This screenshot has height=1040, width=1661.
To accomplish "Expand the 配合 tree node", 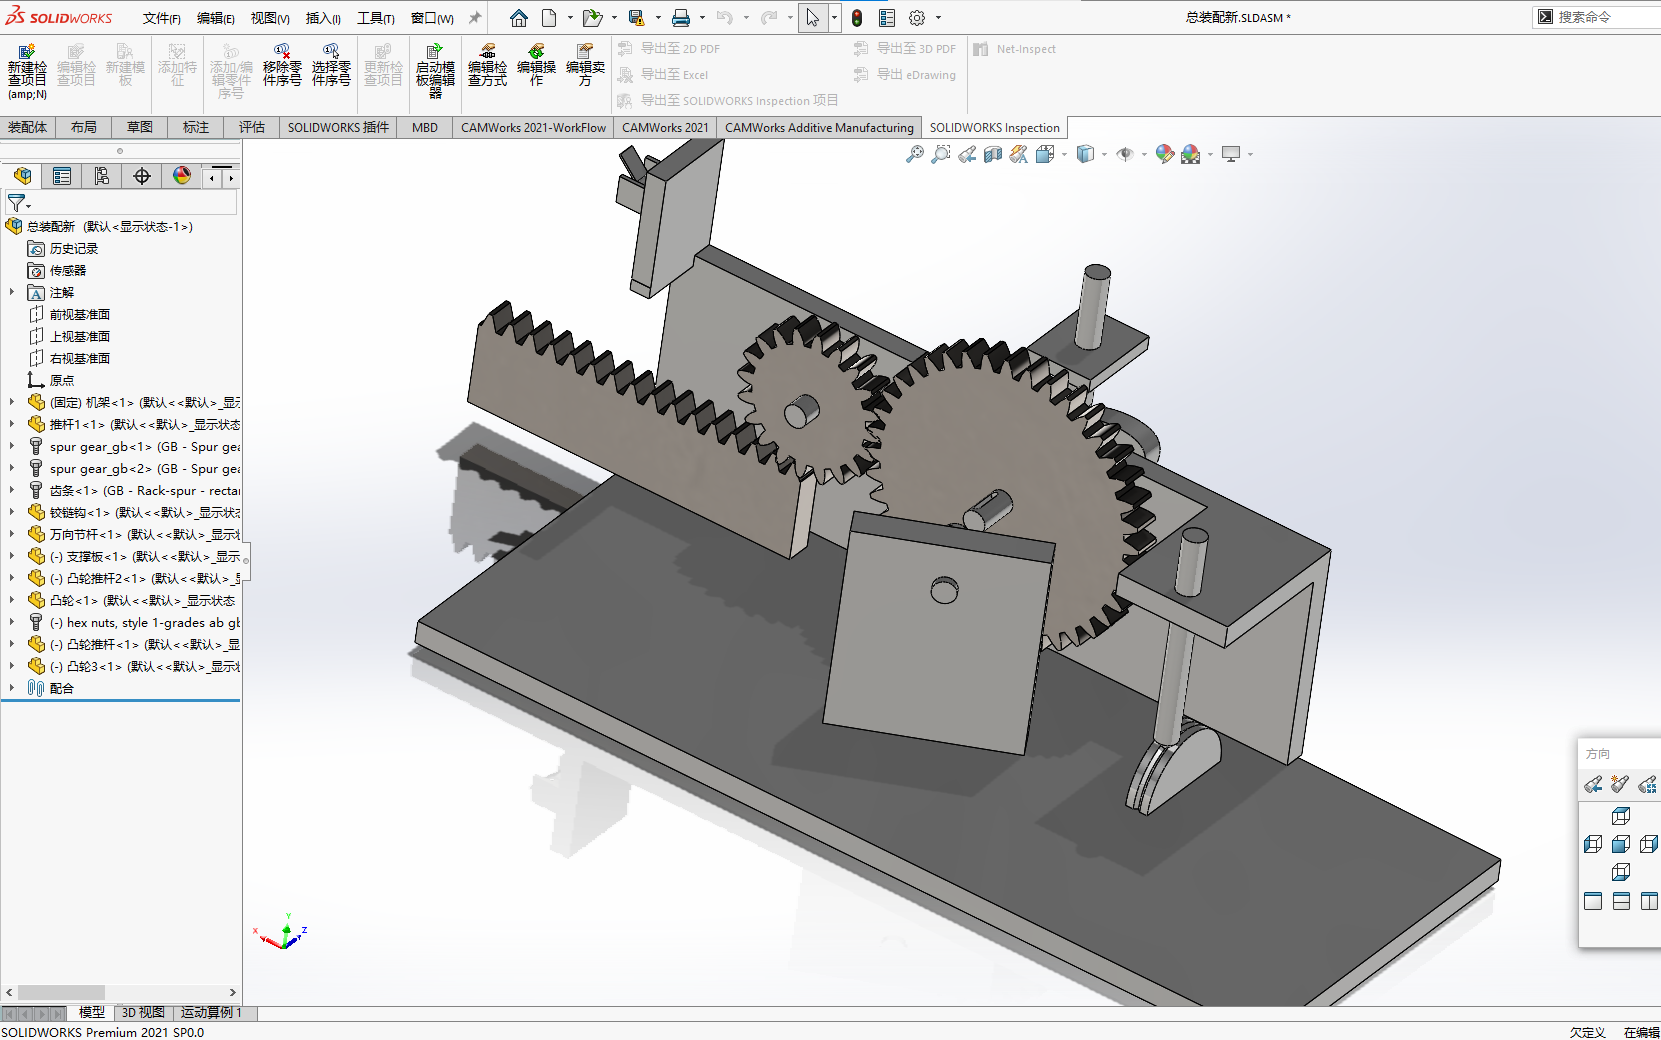I will tap(12, 688).
